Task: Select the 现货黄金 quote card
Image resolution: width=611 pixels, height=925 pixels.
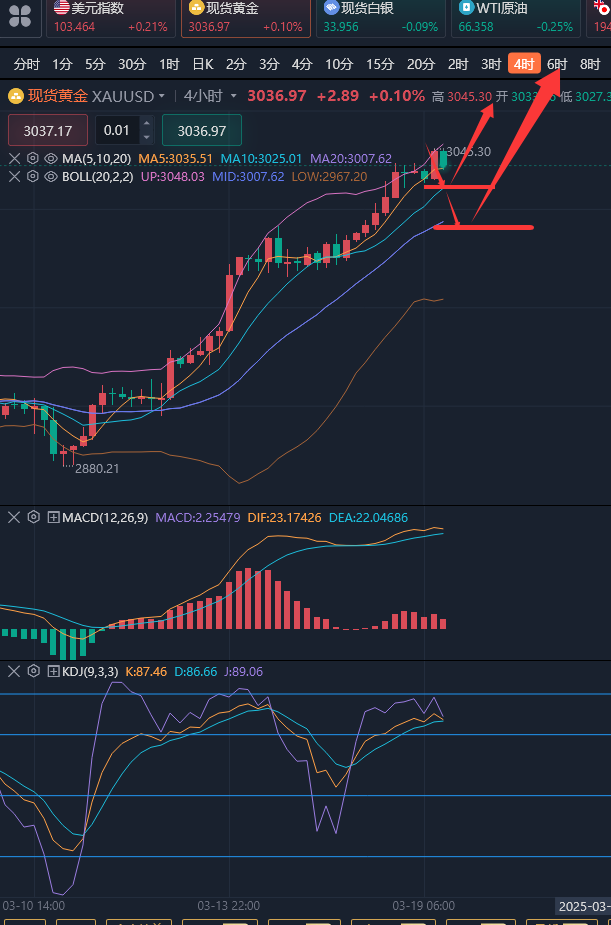Action: click(246, 18)
